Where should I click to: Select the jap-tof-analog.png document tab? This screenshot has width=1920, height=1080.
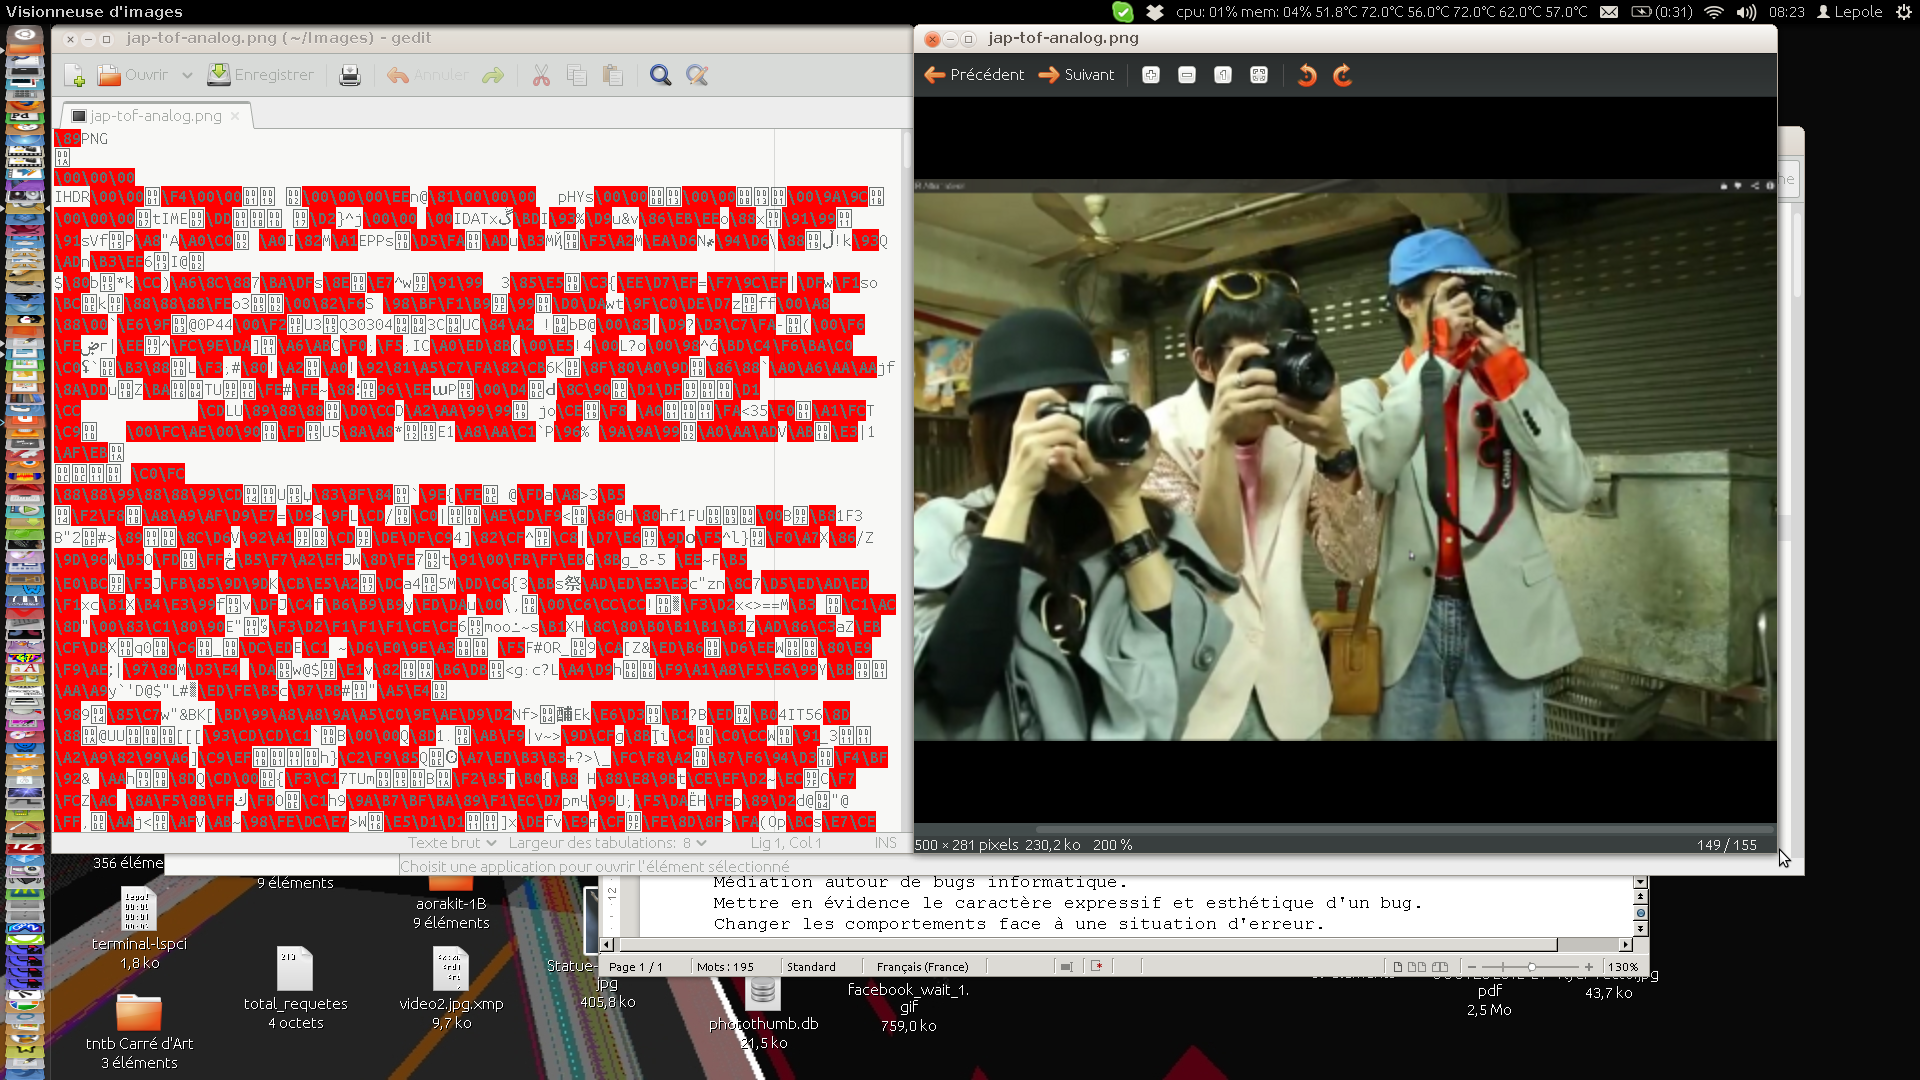point(155,116)
